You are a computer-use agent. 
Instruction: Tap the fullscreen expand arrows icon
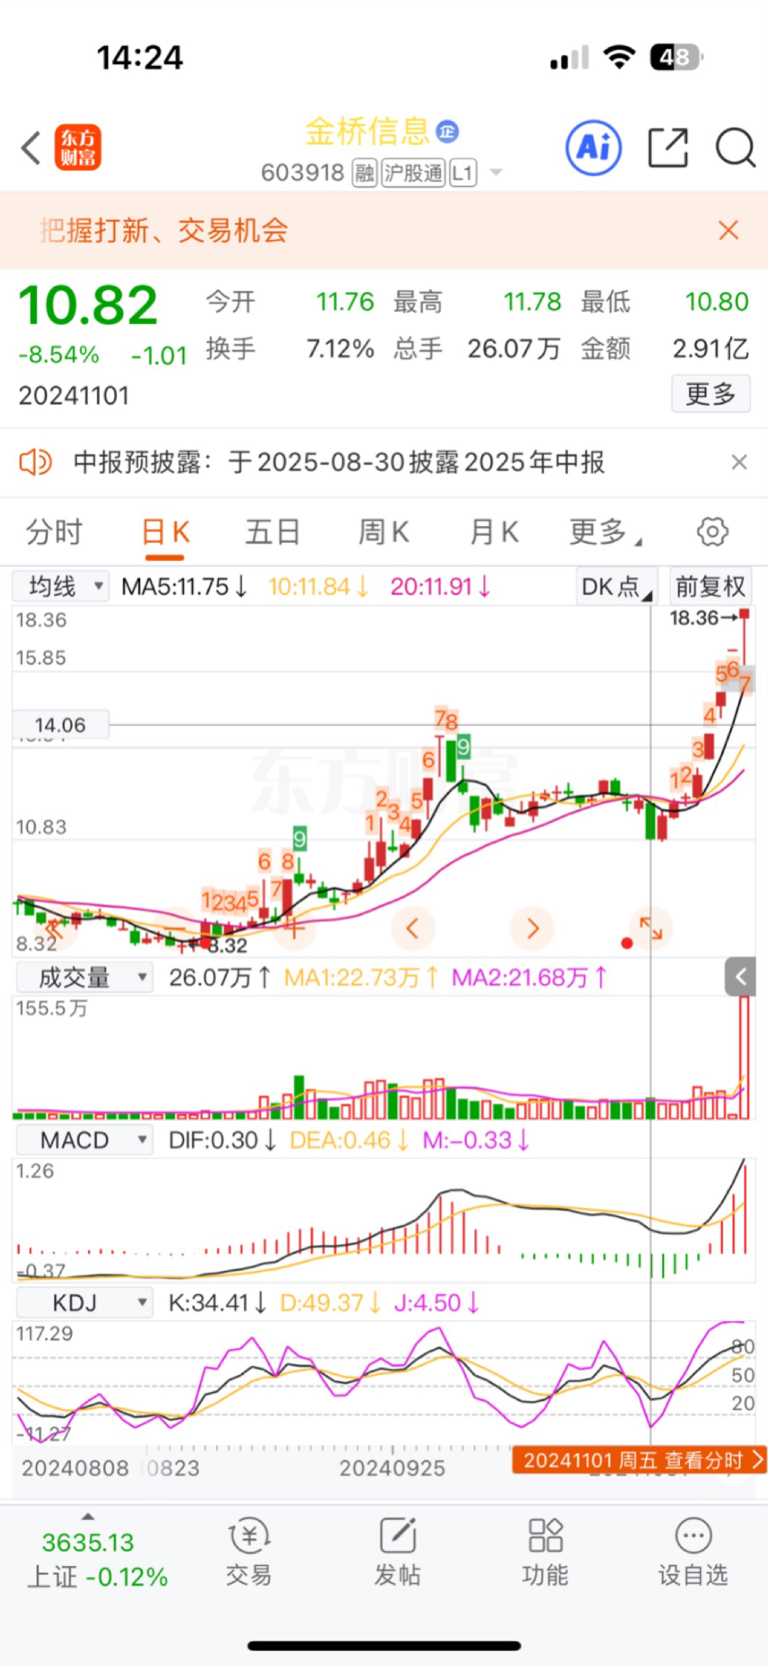651,928
